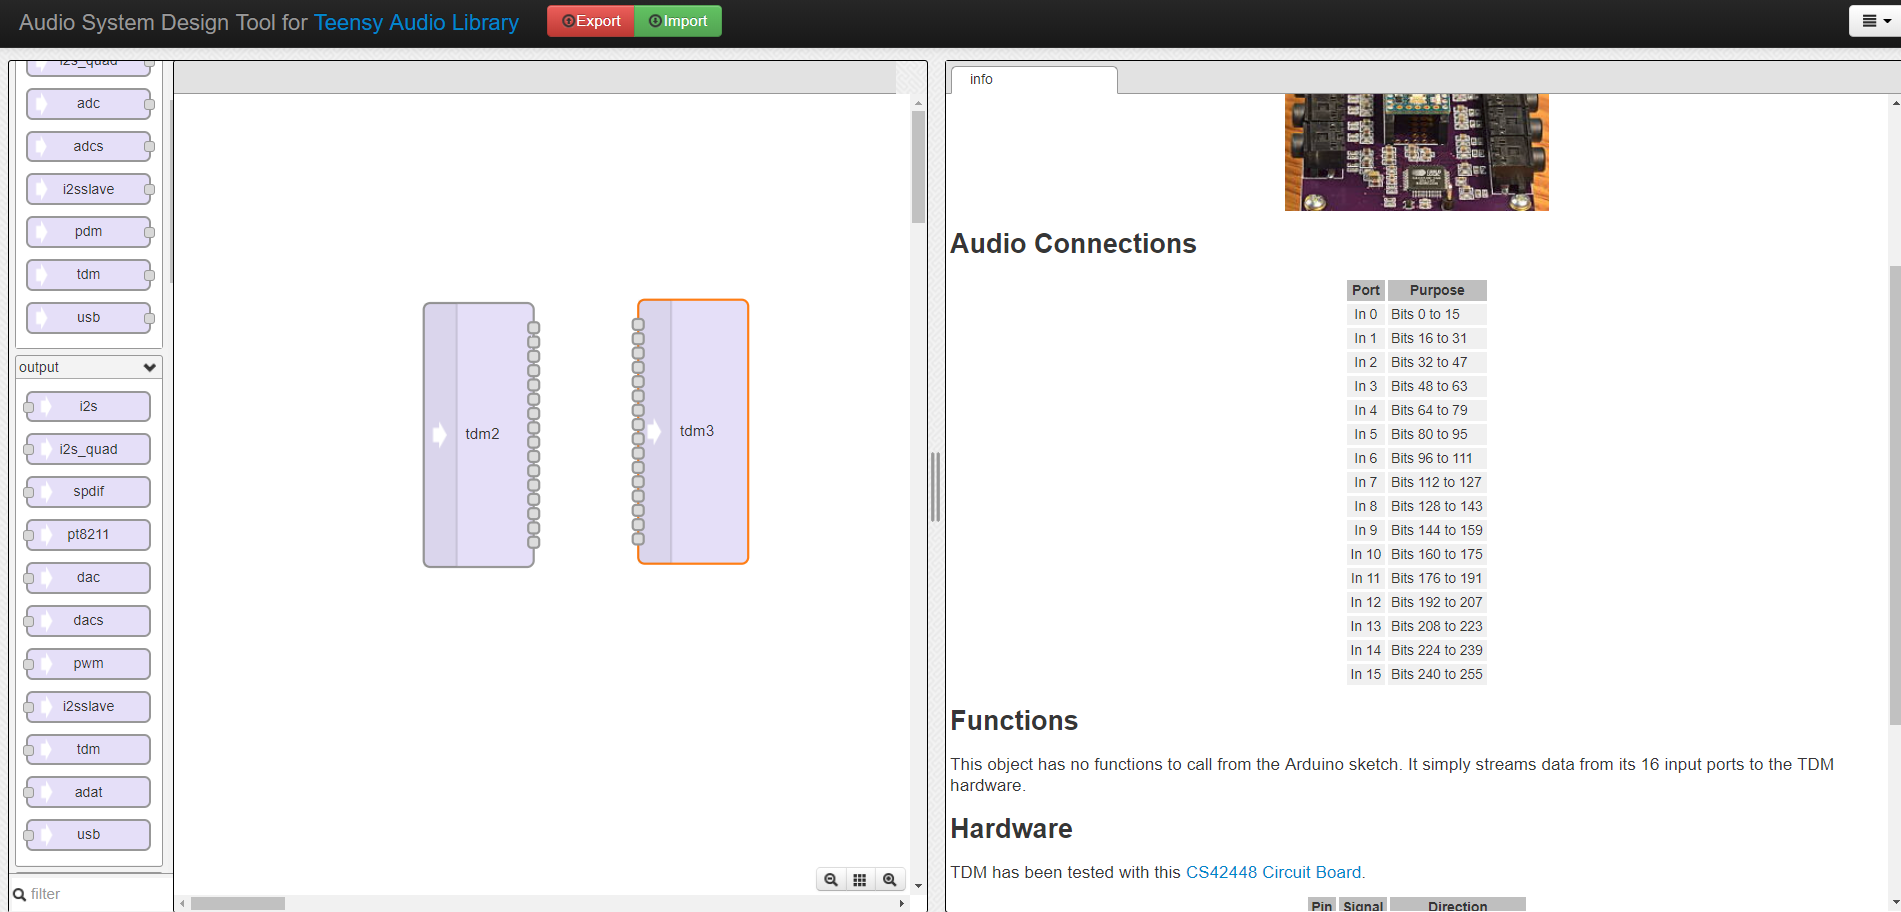This screenshot has width=1901, height=912.
Task: Click the 'Bits 0 to 15' cell
Action: (1437, 314)
